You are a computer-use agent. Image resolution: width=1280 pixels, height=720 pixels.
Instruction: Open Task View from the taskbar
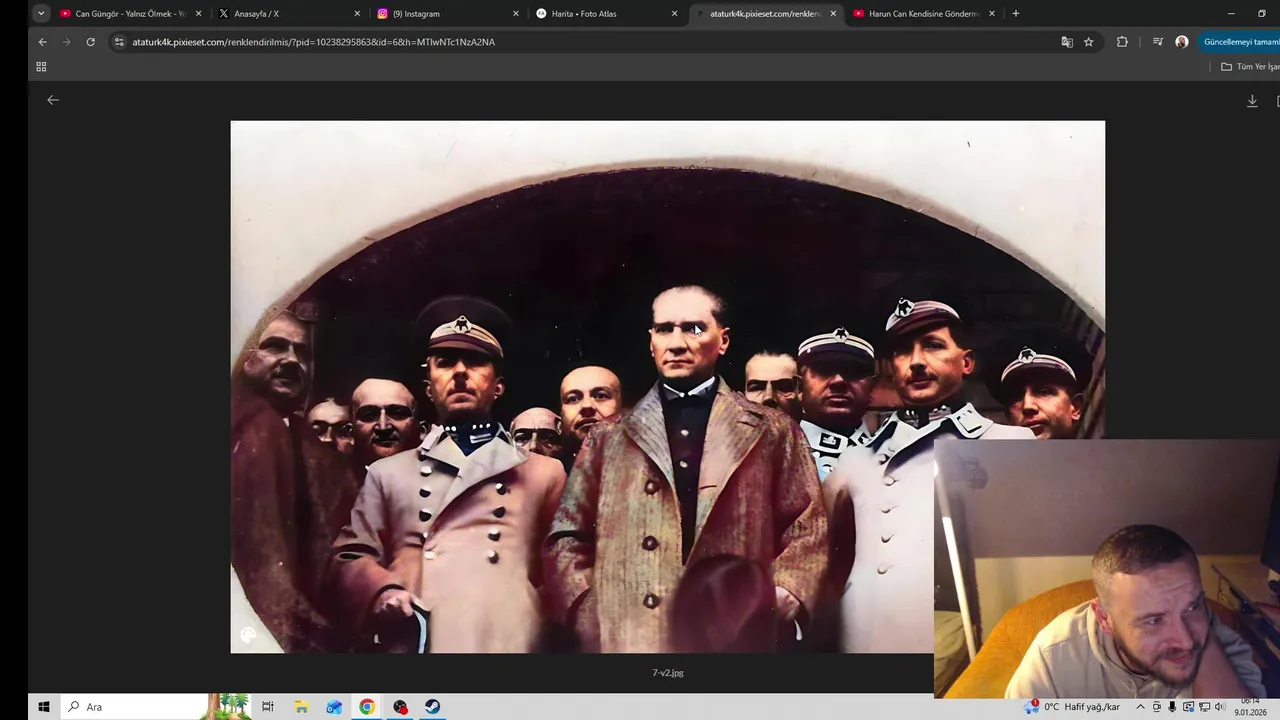click(268, 707)
